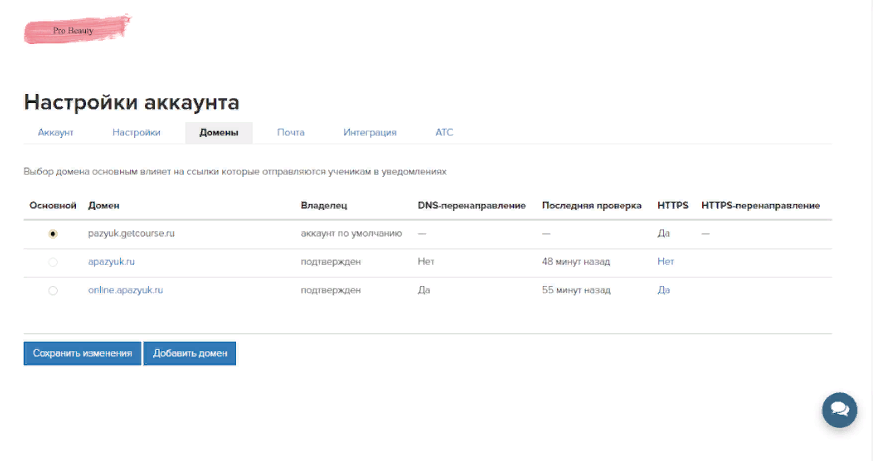
Task: Switch to the Аккаунт tab
Action: click(x=56, y=133)
